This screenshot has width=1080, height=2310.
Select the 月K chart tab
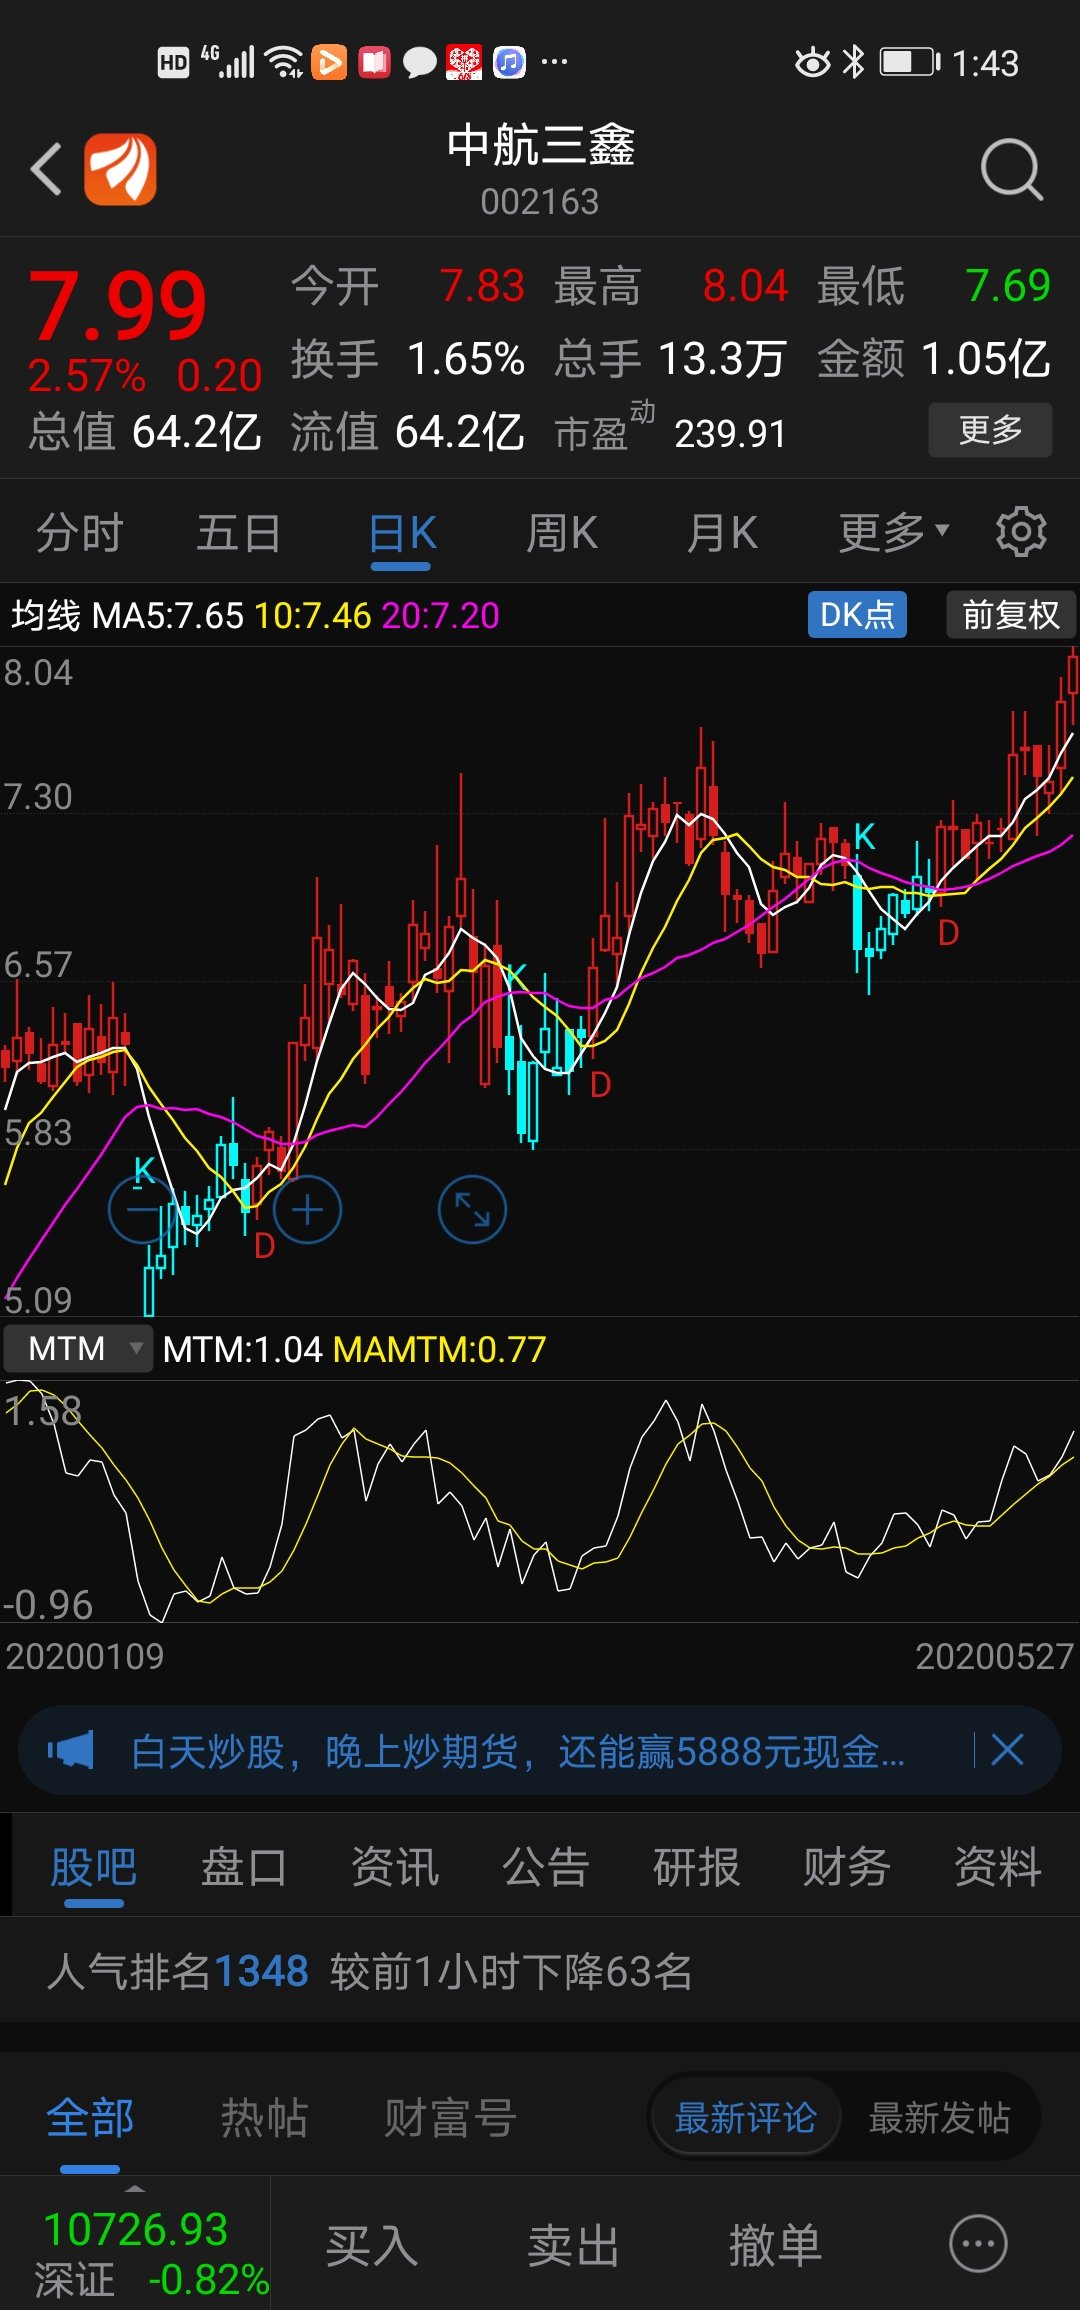(x=722, y=532)
